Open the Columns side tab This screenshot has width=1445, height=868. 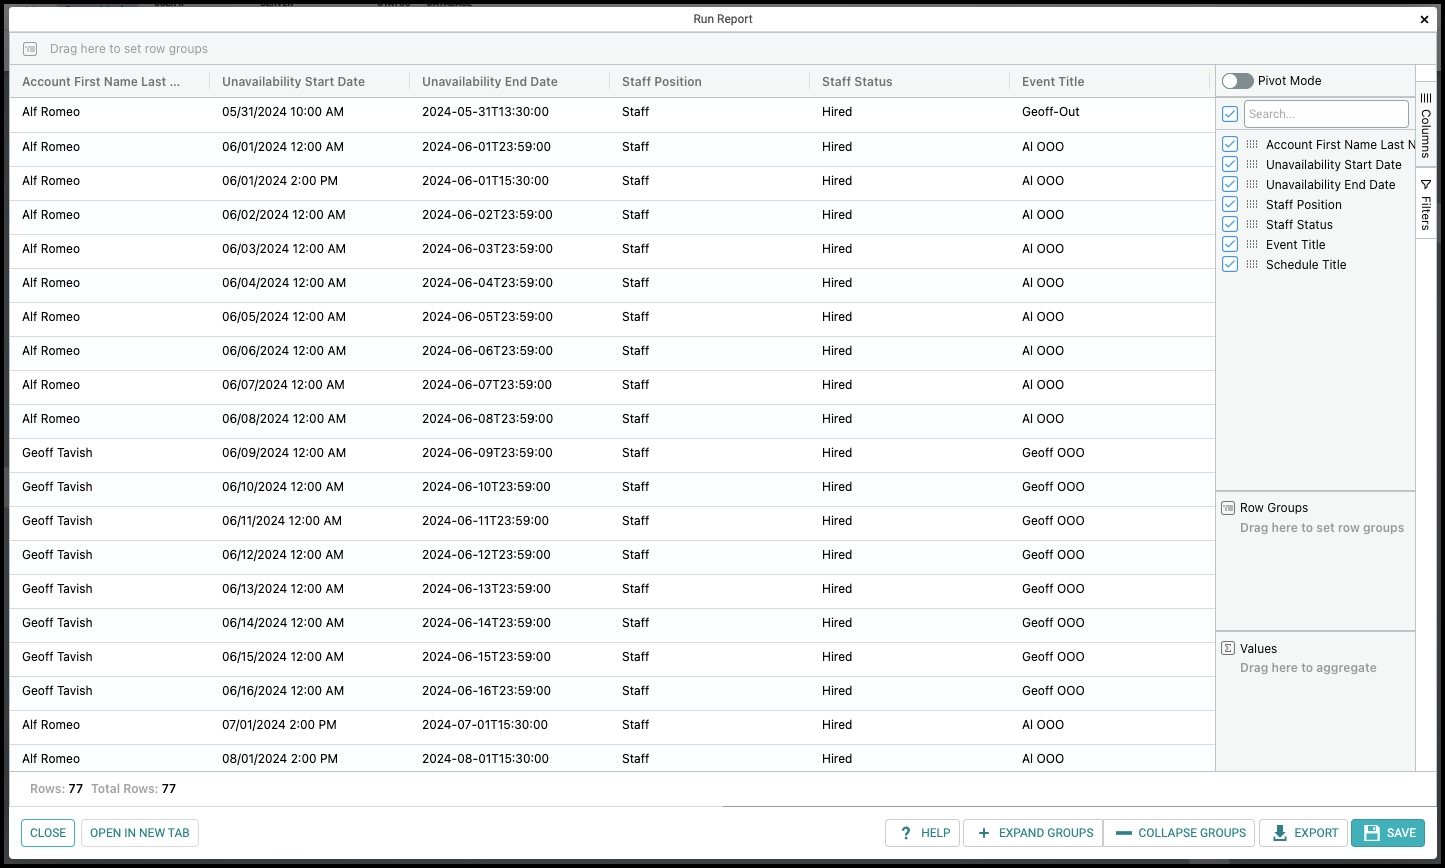(1426, 124)
